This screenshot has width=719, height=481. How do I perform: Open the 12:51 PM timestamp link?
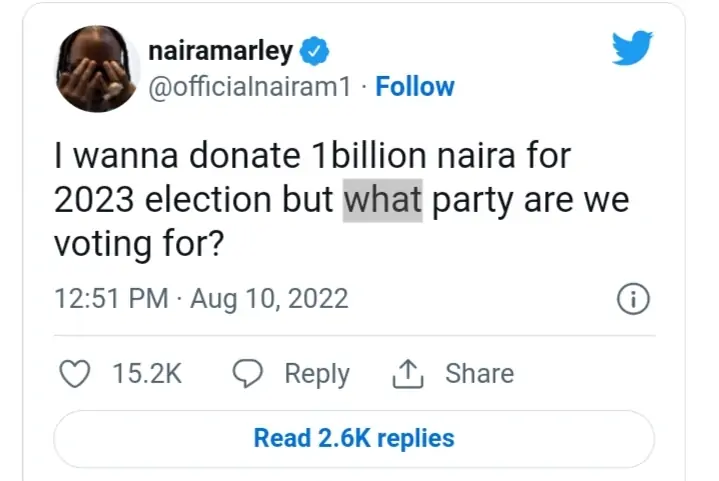(110, 299)
